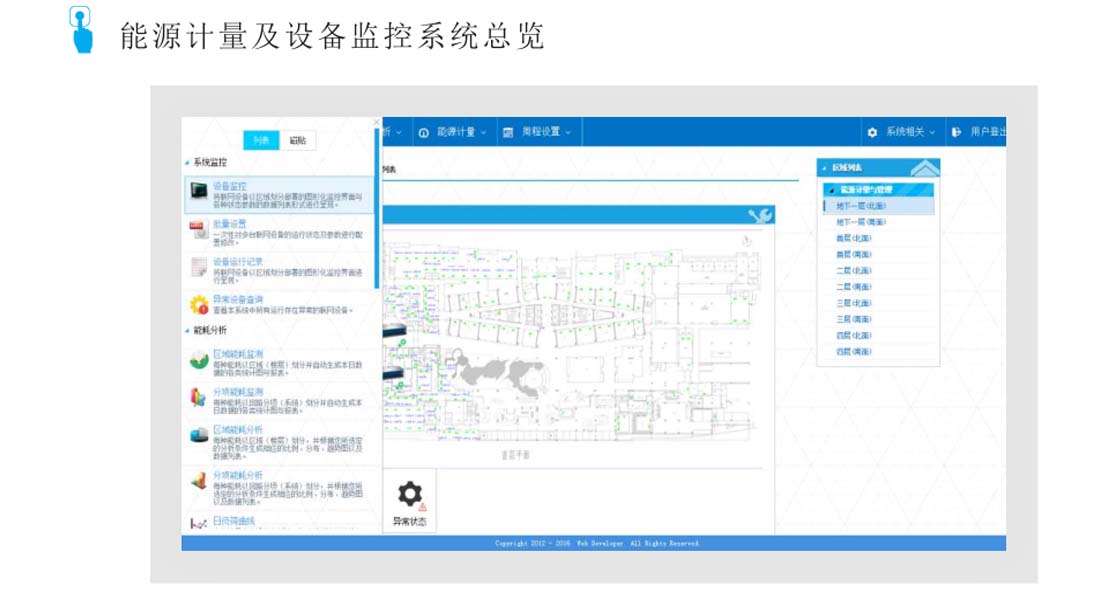Viewport: 1108px width, 600px height.
Task: Click the 异常状态 label under the gear
Action: (x=410, y=522)
